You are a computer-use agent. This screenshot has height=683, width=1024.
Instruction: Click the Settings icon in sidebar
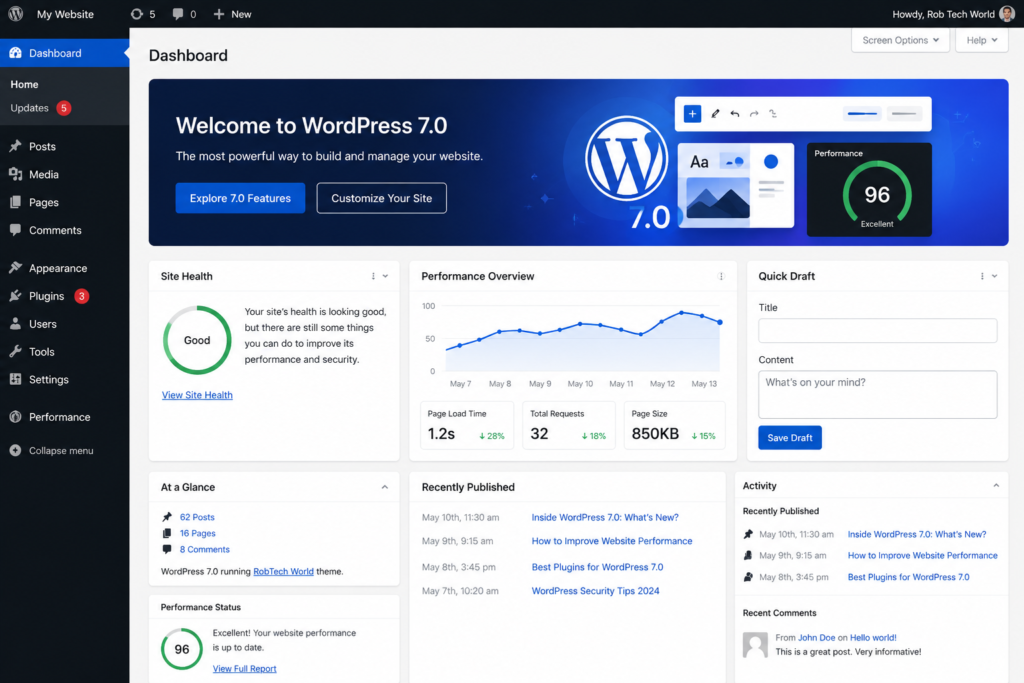click(16, 379)
